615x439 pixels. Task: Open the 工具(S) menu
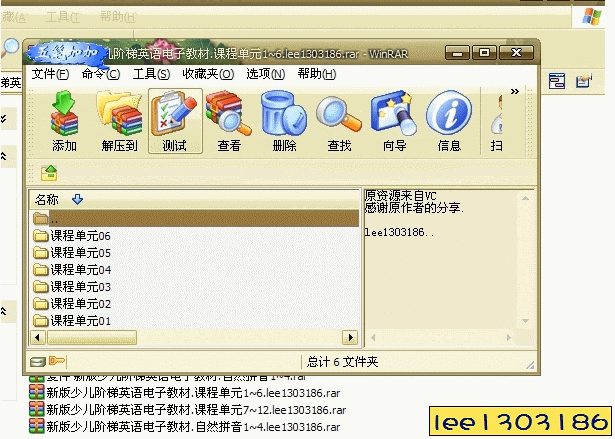(x=151, y=73)
